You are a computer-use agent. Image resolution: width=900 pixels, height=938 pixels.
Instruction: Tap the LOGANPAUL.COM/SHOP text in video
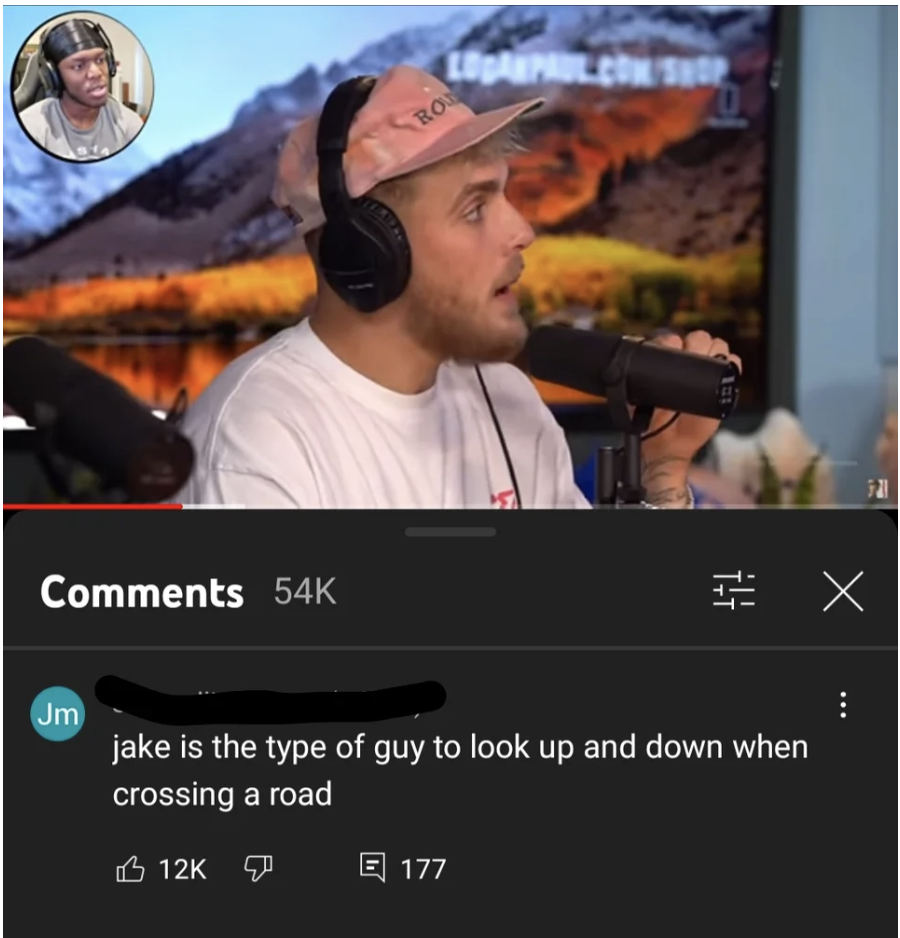pos(587,70)
